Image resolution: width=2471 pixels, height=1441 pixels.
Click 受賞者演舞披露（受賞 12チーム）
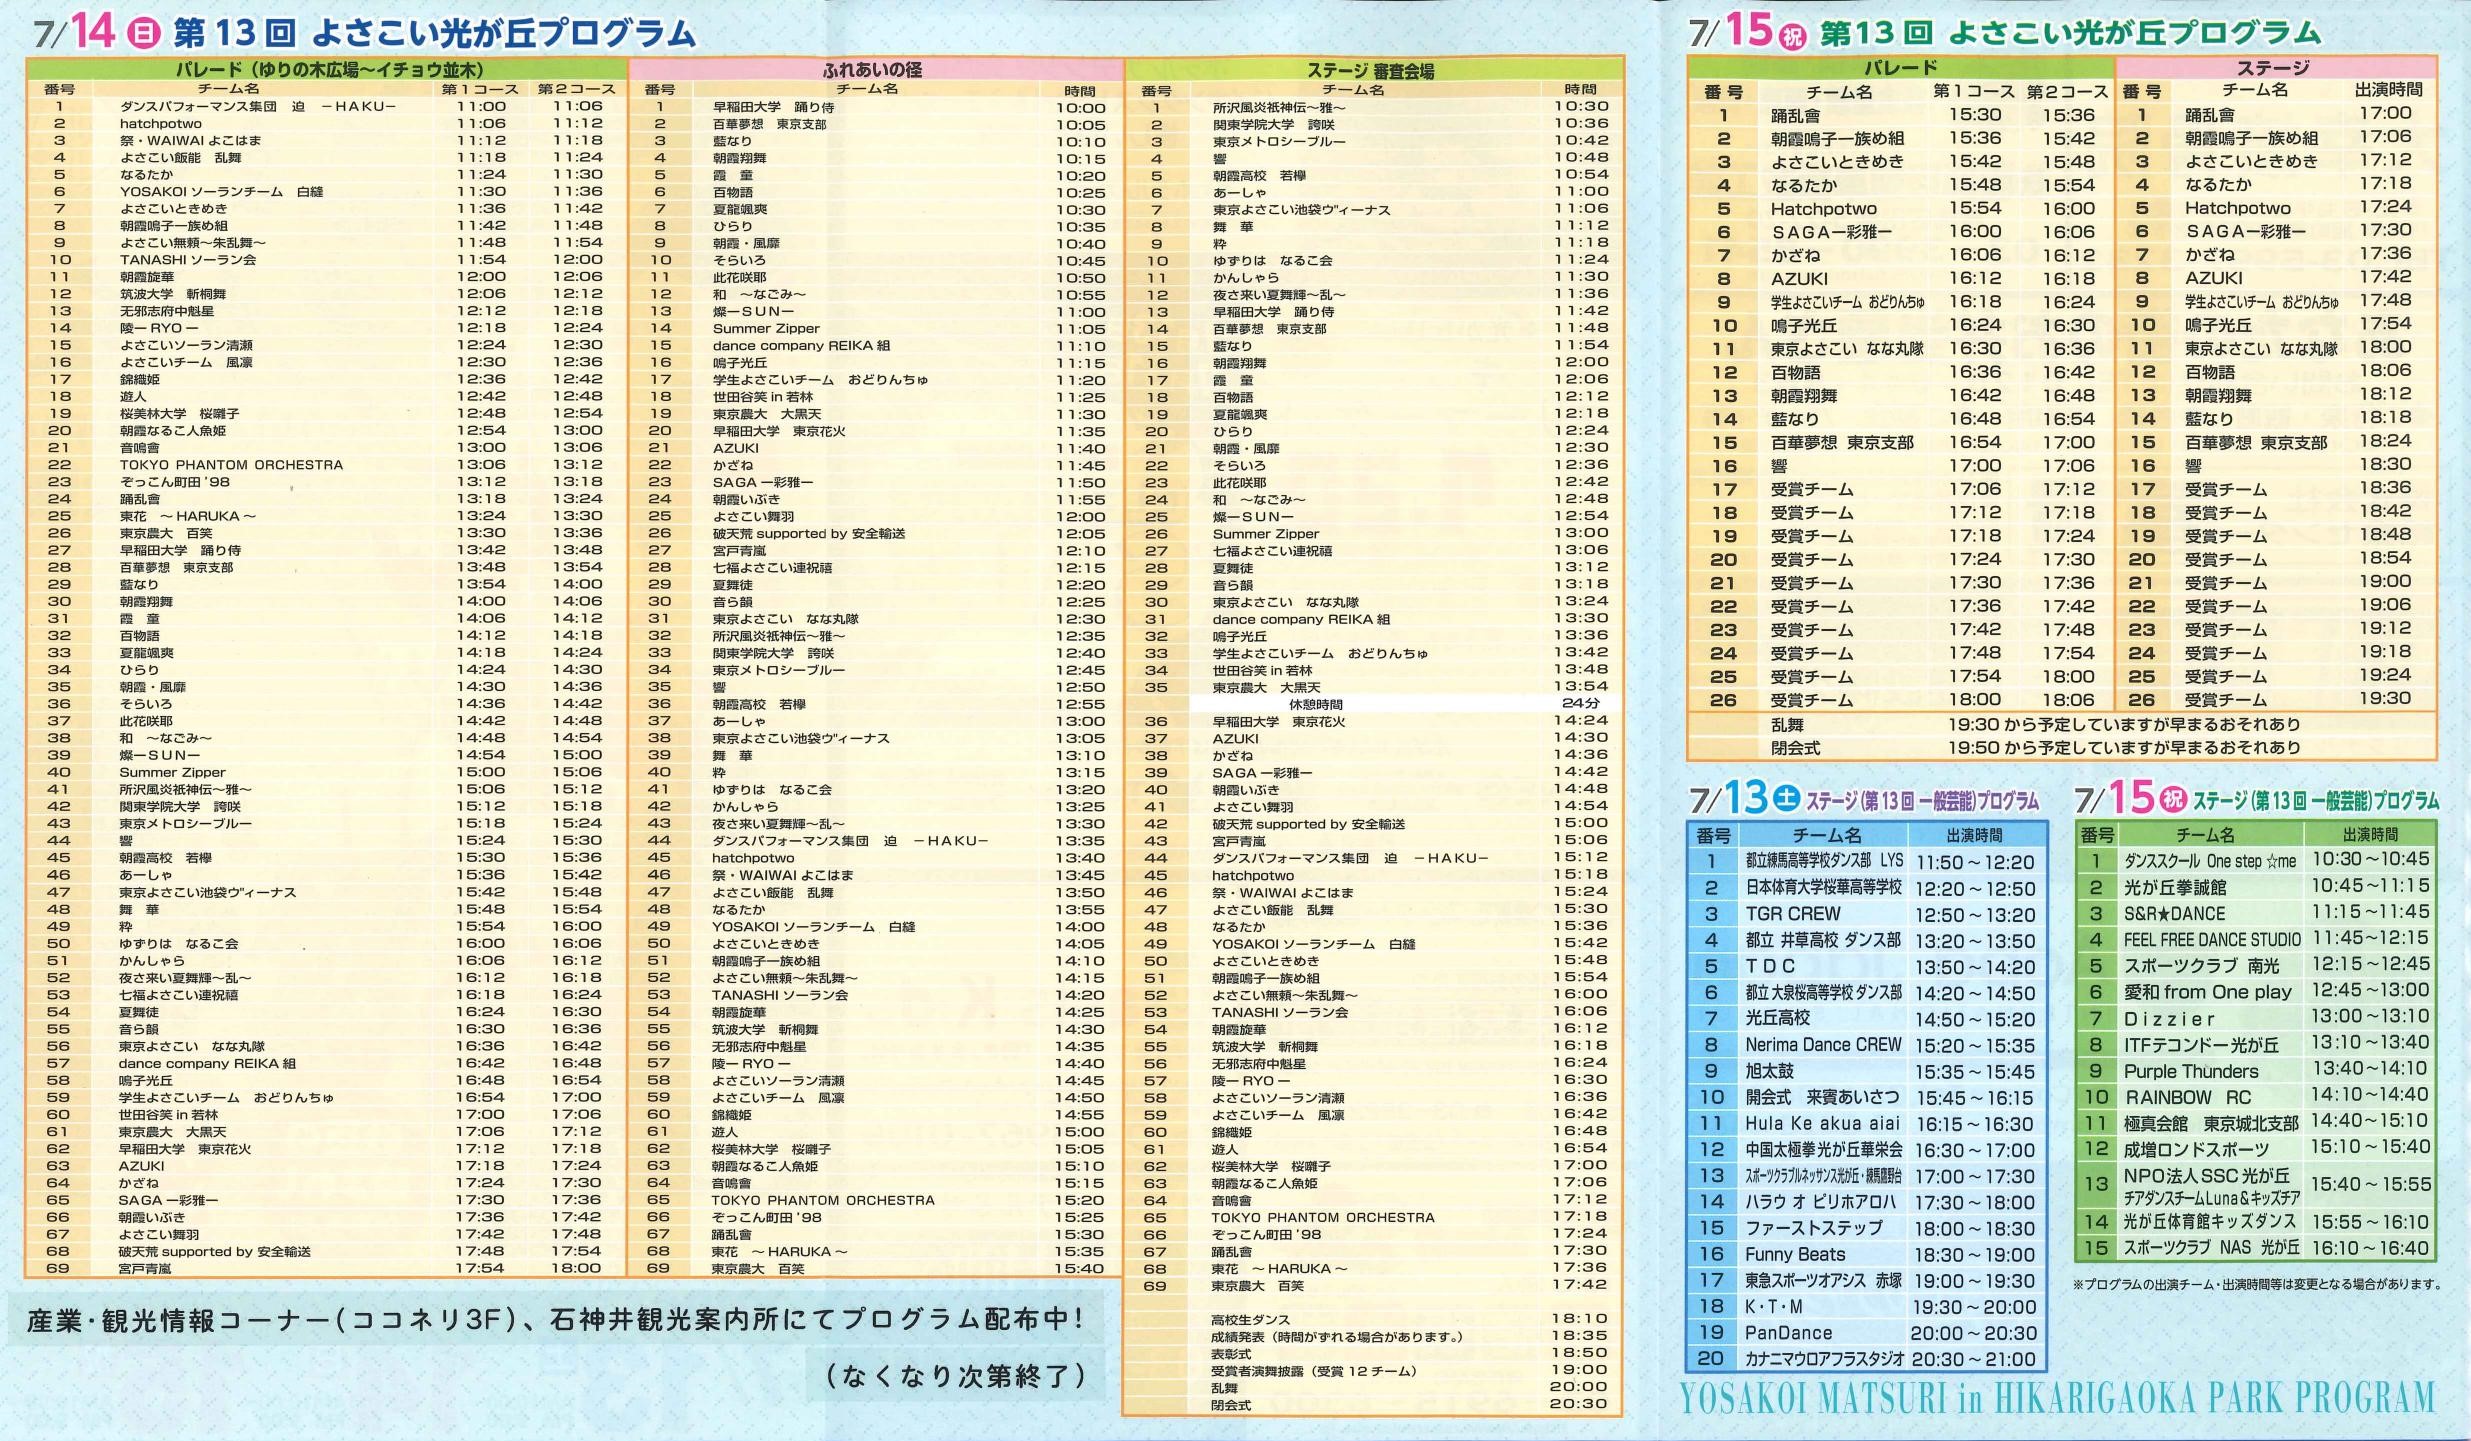click(1314, 1371)
